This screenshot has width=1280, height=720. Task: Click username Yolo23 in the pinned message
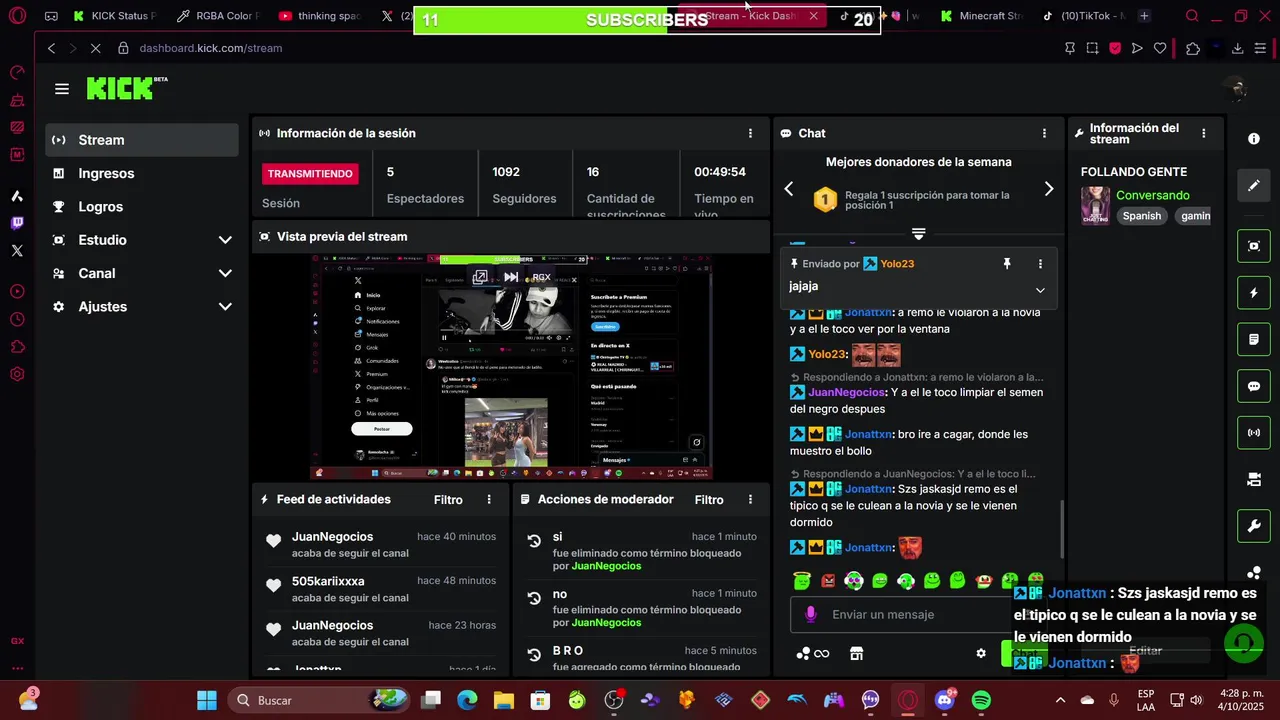(x=897, y=264)
